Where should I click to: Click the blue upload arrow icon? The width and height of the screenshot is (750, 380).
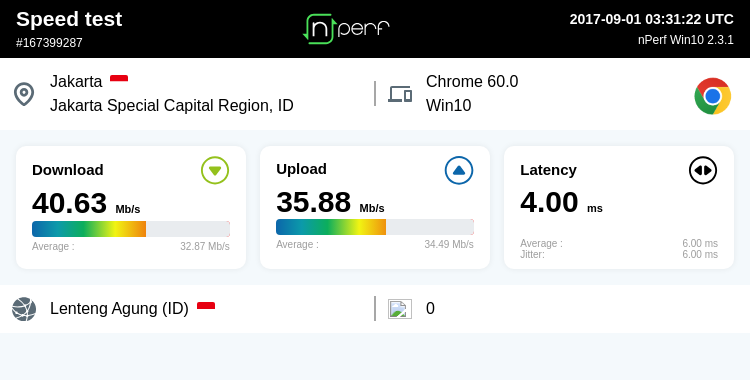[459, 170]
